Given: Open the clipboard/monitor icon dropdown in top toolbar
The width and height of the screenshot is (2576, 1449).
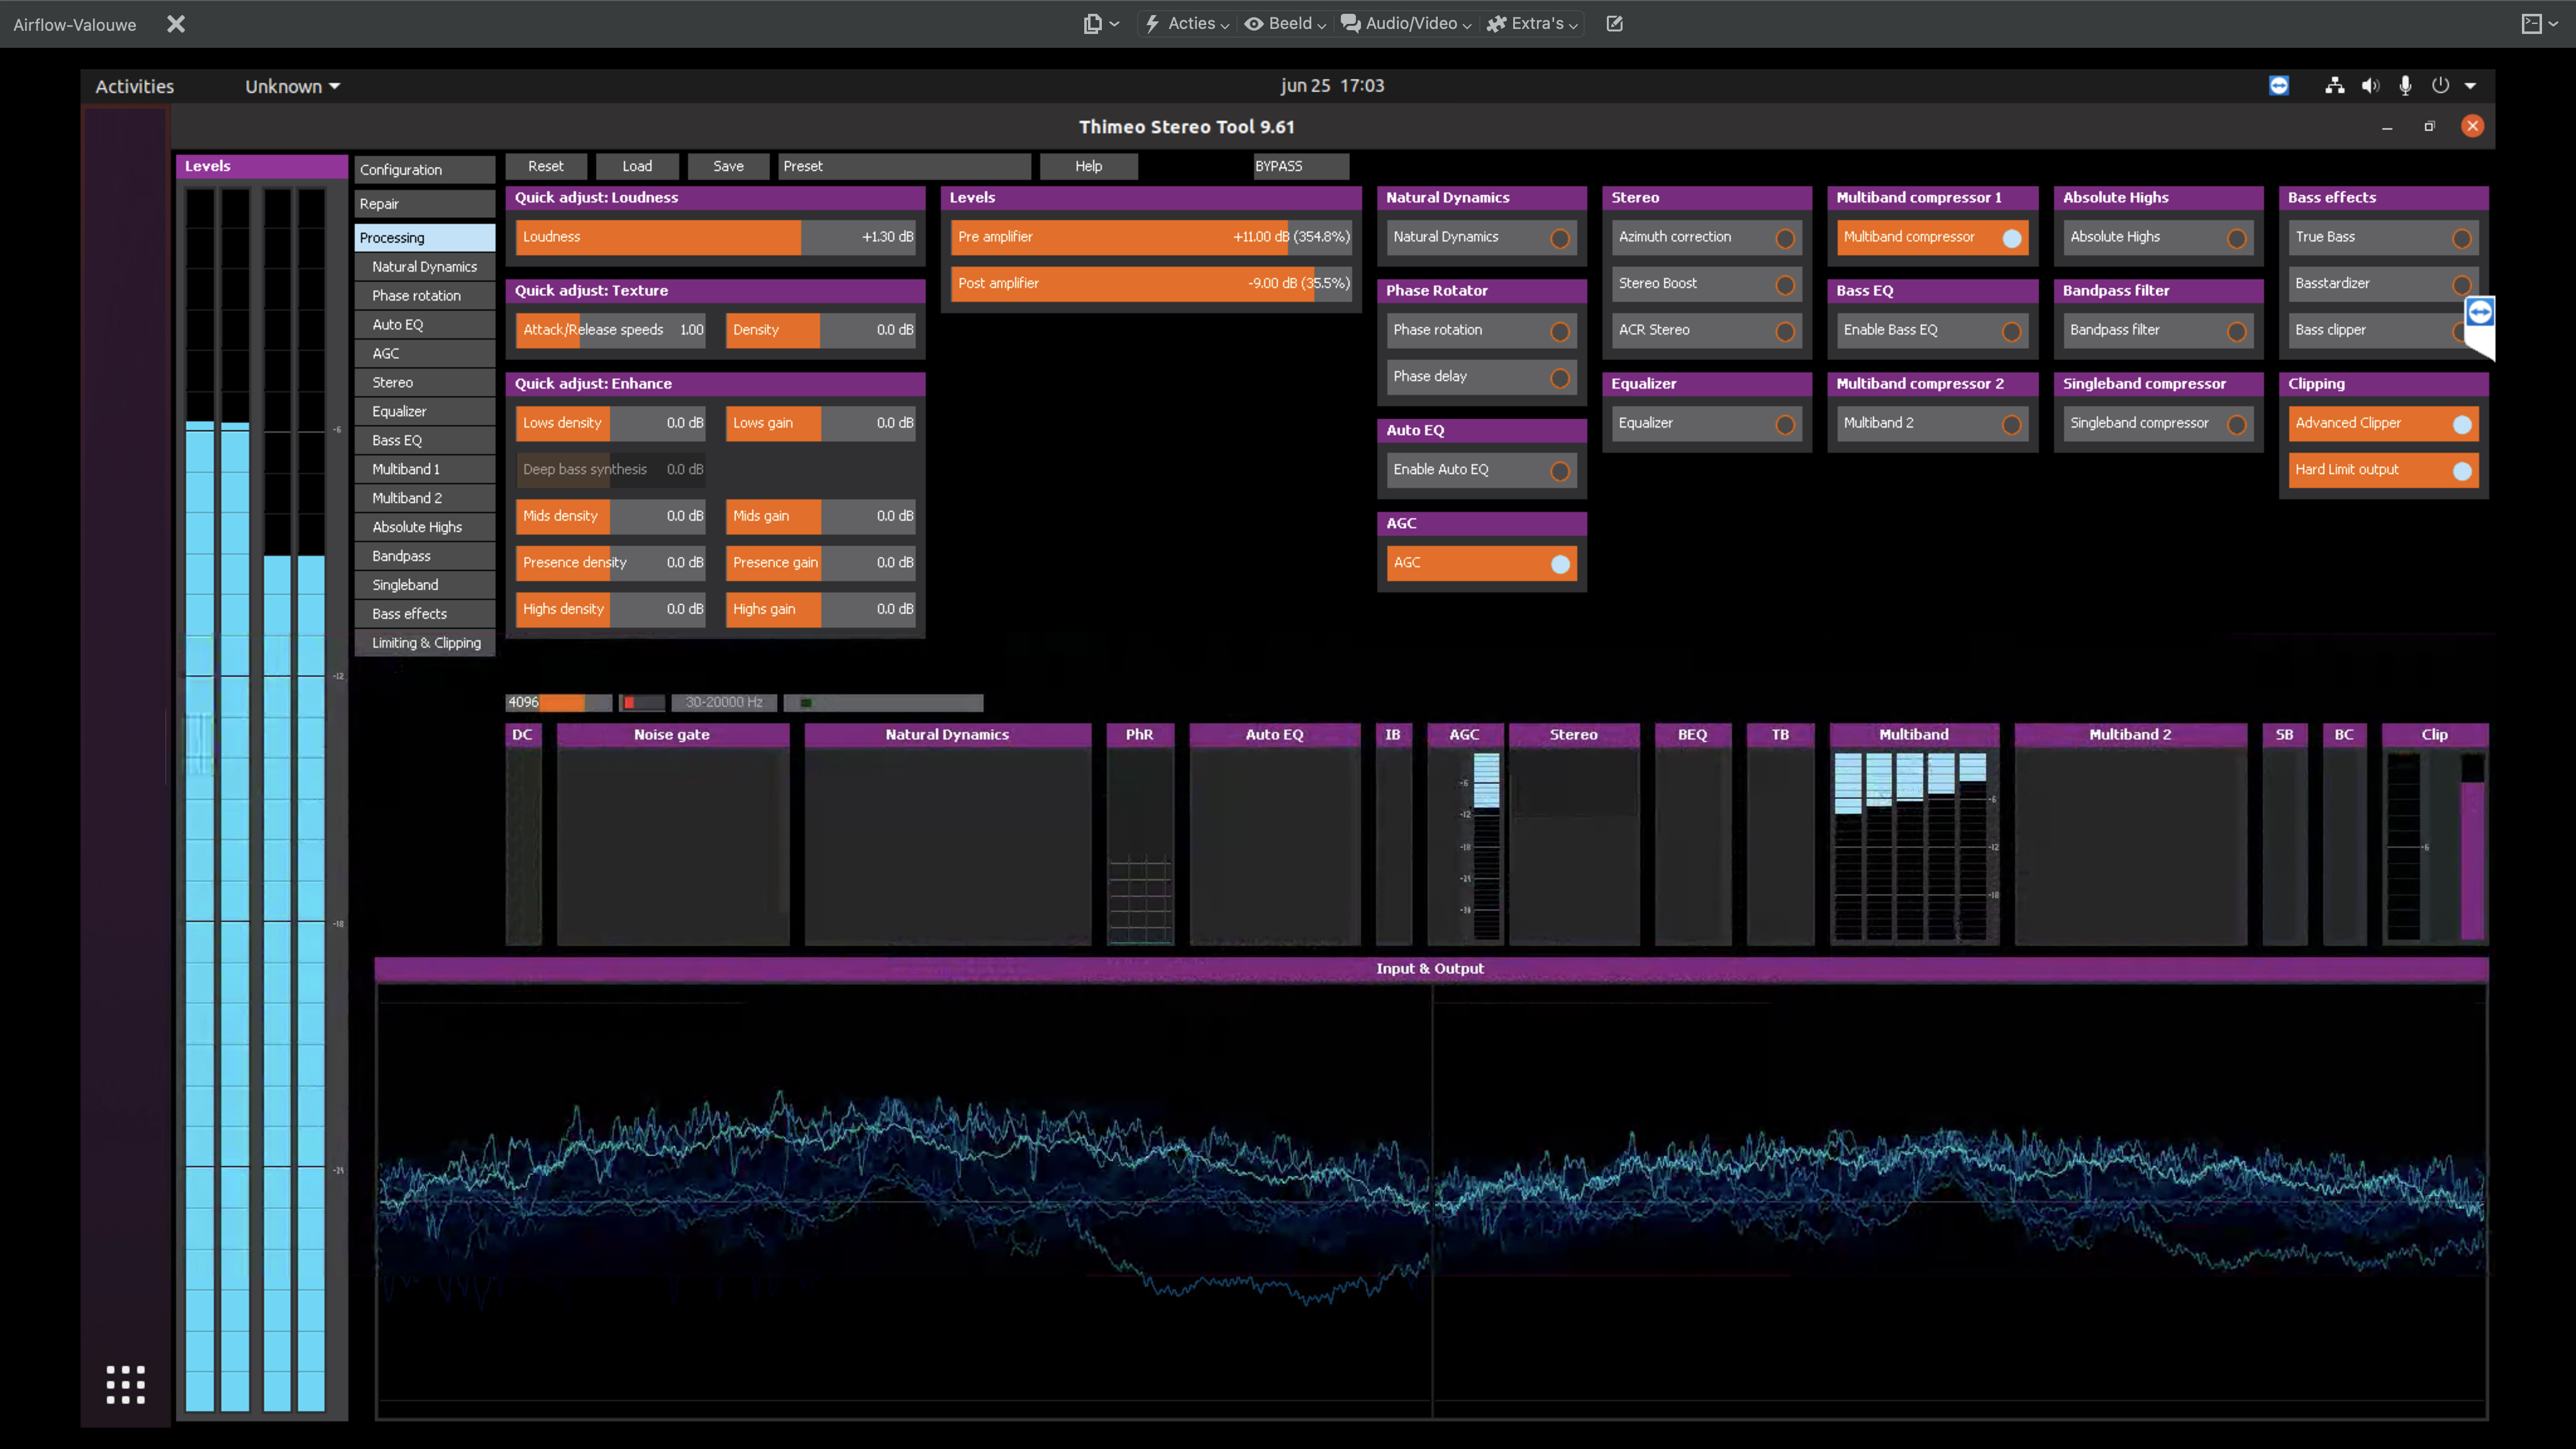Looking at the screenshot, I should click(x=1101, y=24).
